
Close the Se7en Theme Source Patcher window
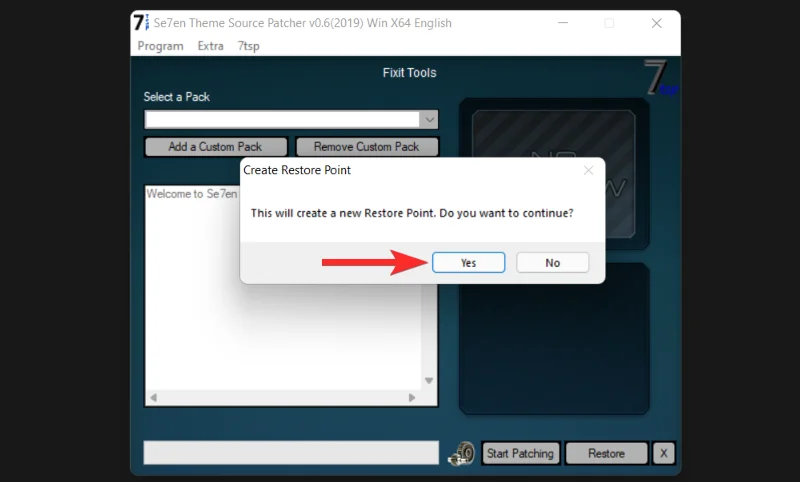[656, 23]
